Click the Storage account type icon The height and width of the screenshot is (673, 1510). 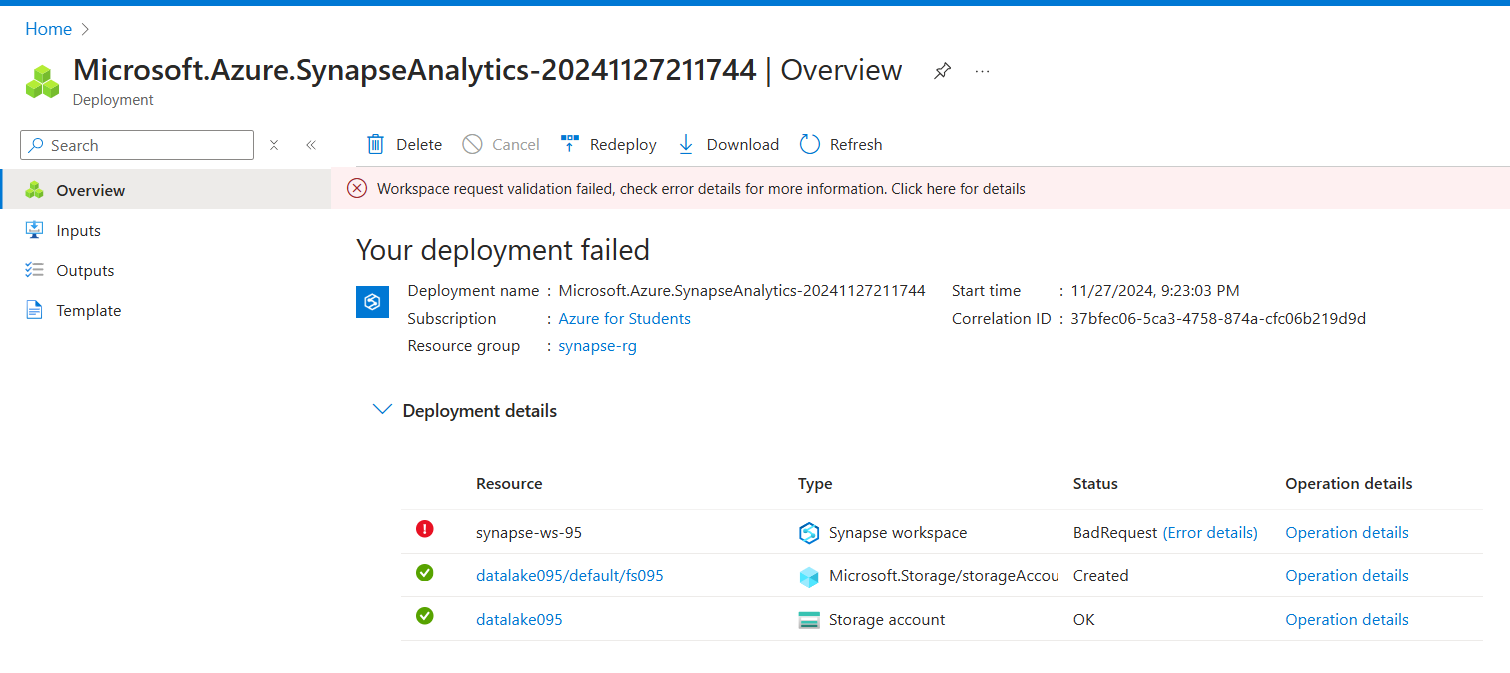[809, 620]
